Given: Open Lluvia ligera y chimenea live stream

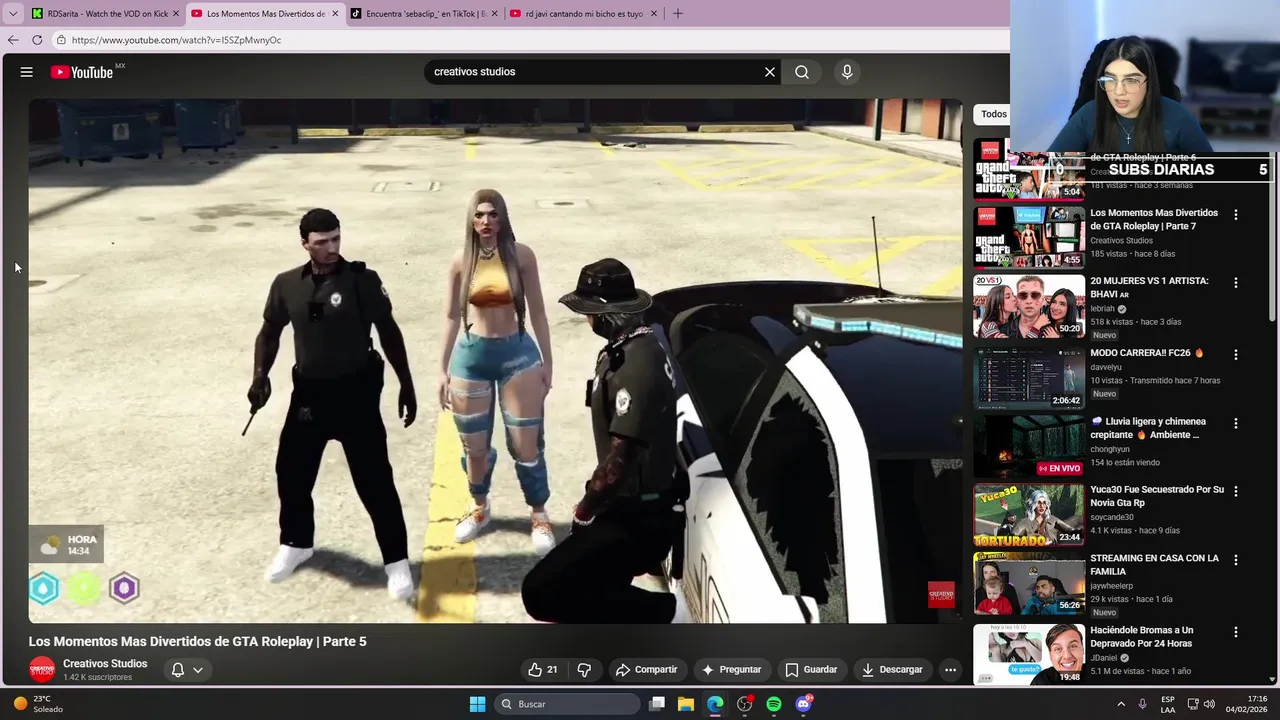Looking at the screenshot, I should [1029, 446].
